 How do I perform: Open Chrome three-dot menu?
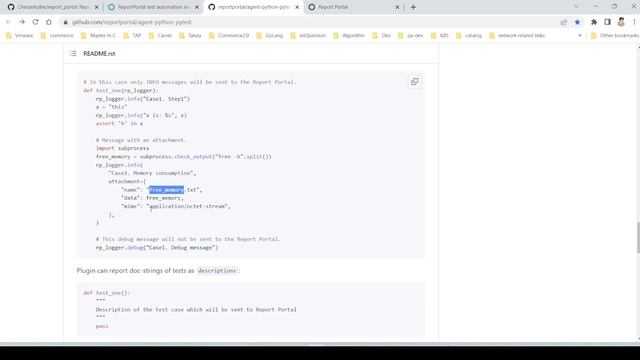pyautogui.click(x=634, y=22)
